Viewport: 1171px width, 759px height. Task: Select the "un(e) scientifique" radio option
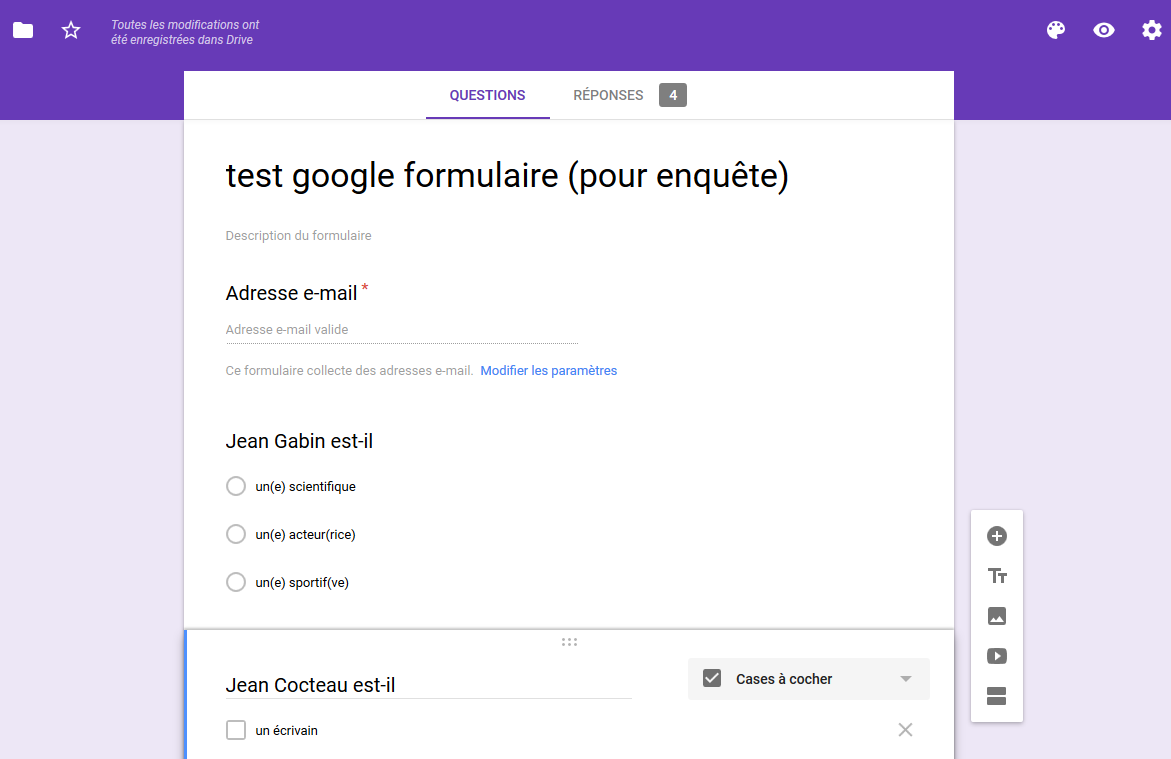point(236,487)
